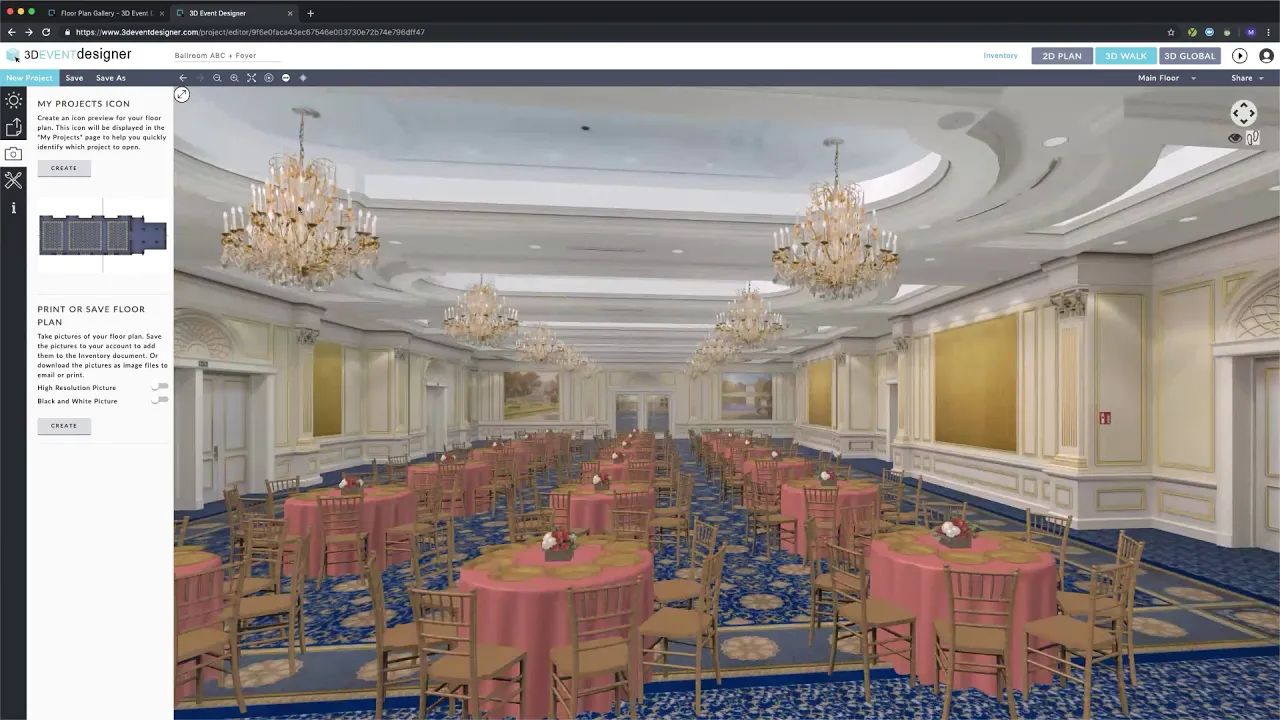Click the navigation direction pad control
This screenshot has width=1280, height=720.
[1243, 113]
